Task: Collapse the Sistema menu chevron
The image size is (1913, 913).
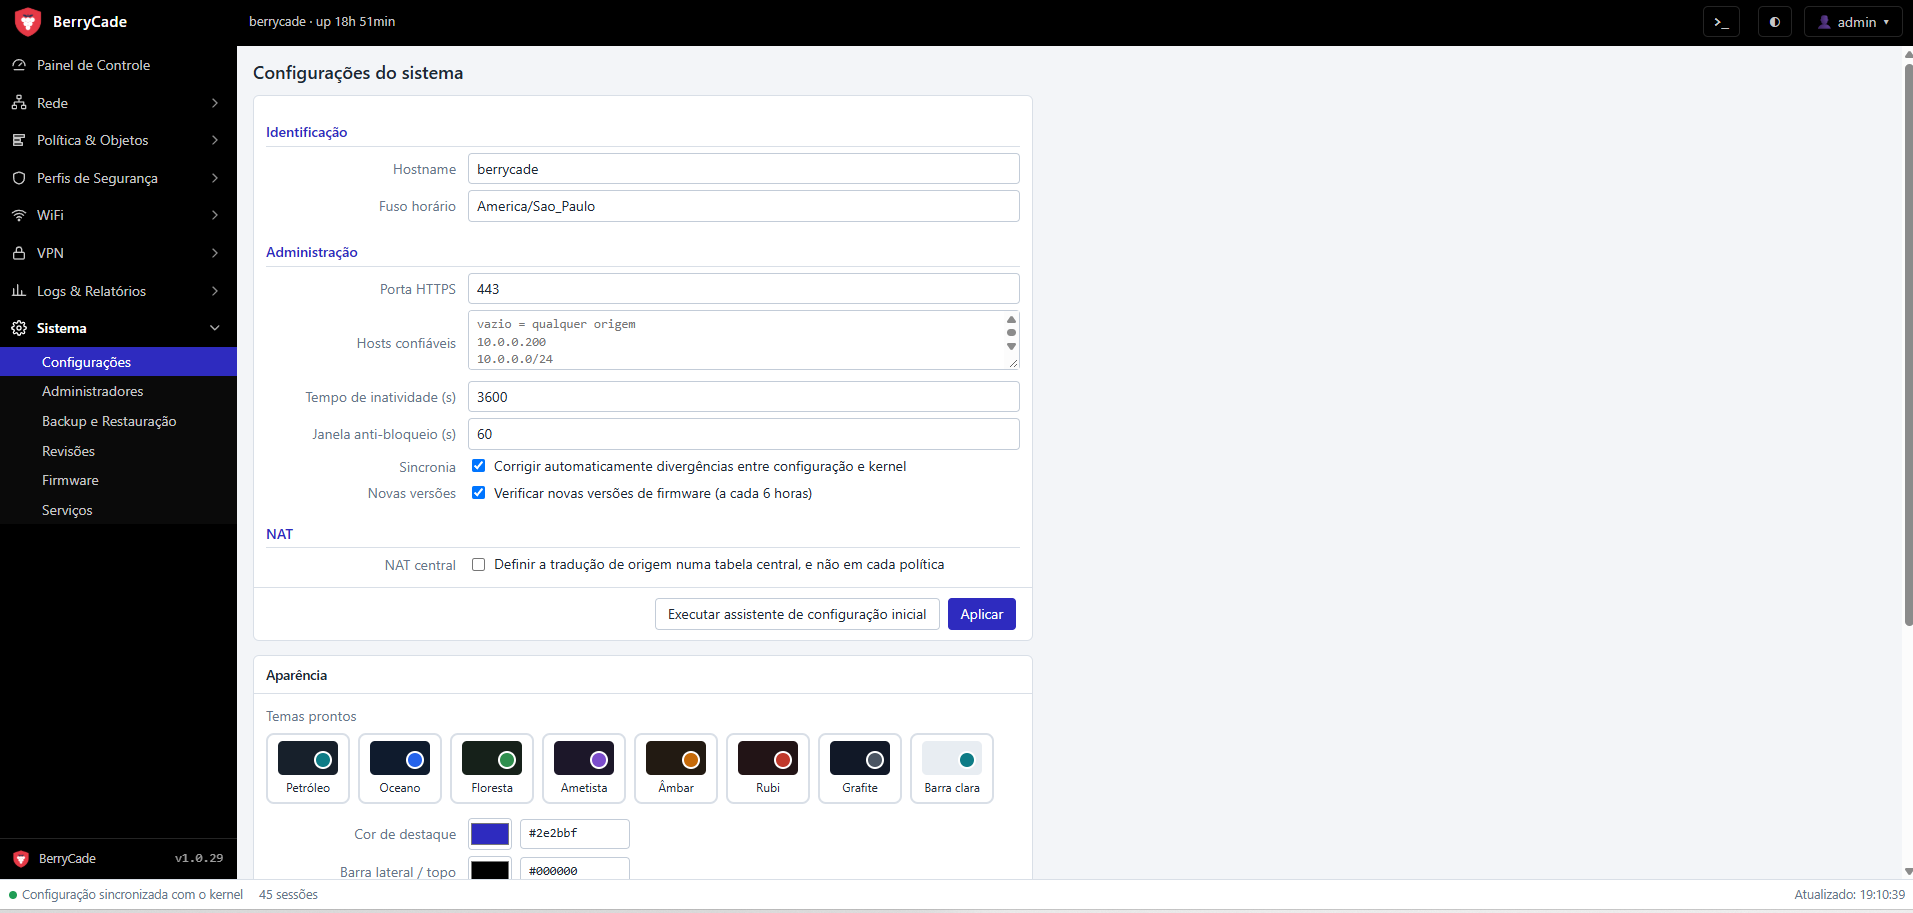Action: click(215, 328)
